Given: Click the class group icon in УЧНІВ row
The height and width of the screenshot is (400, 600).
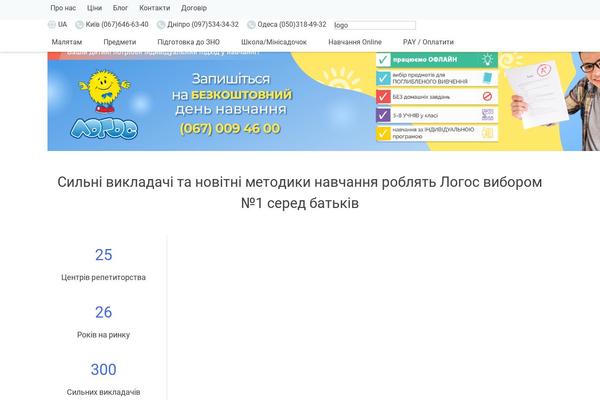Looking at the screenshot, I should click(x=488, y=115).
